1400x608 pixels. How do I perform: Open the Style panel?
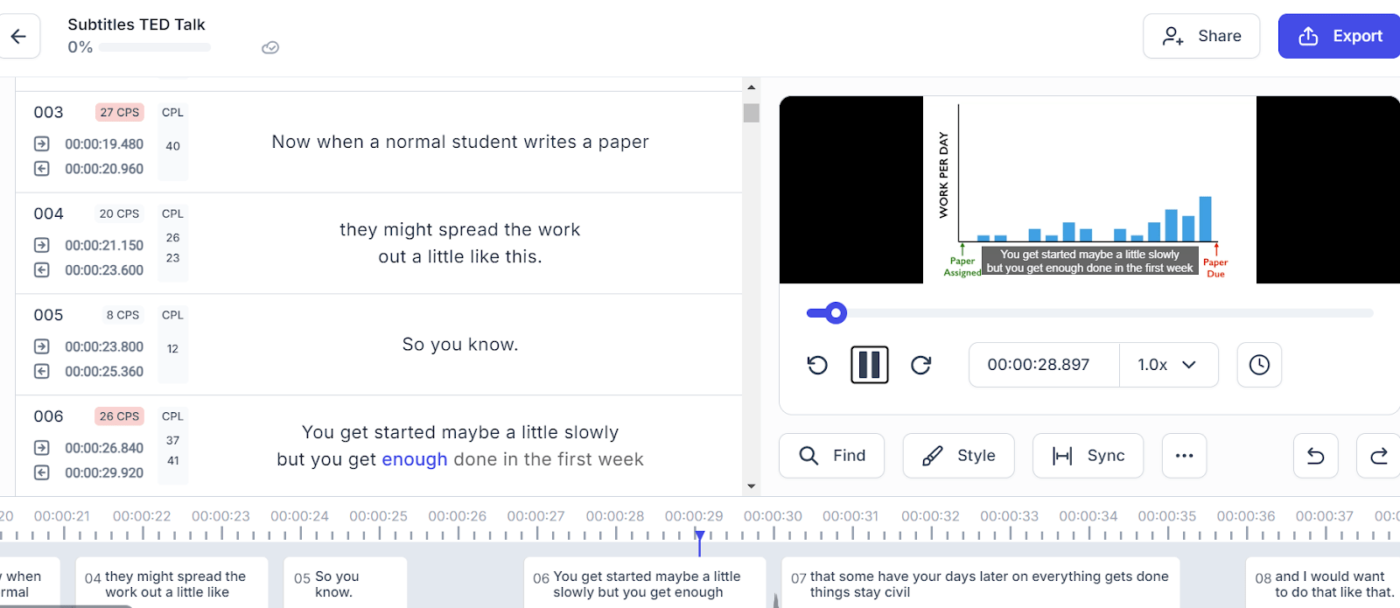pos(958,456)
